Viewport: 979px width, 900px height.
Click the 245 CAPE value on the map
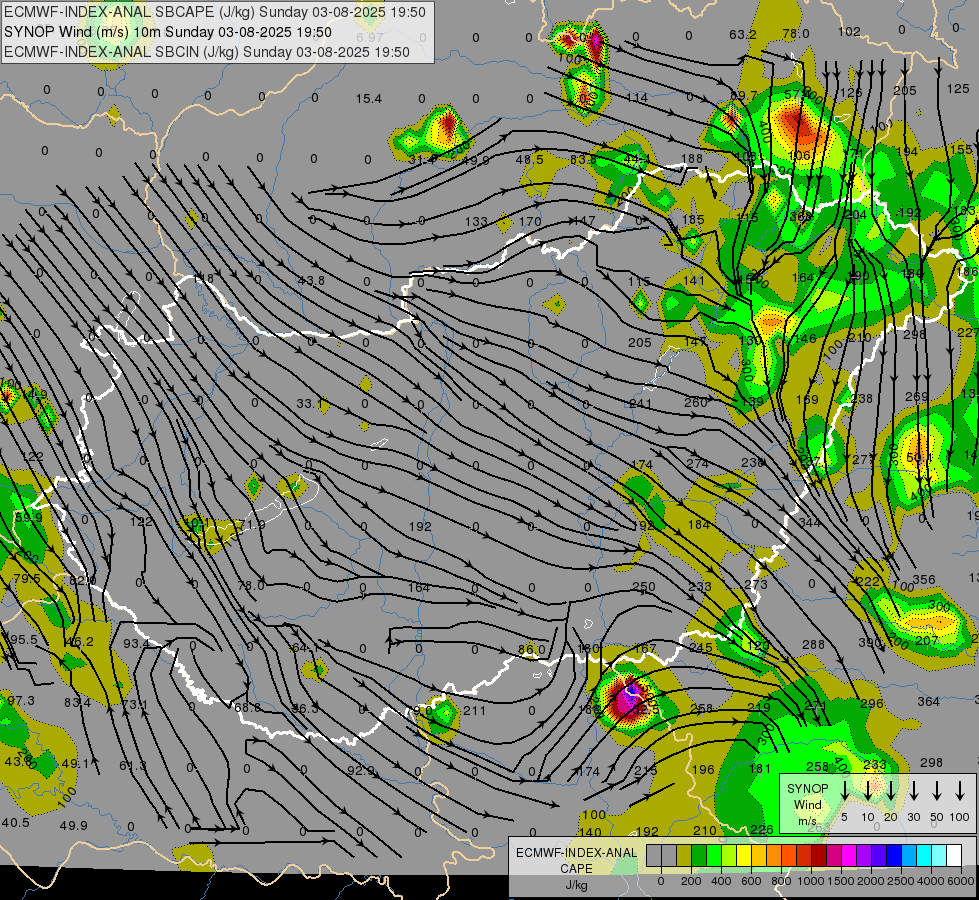click(x=701, y=648)
